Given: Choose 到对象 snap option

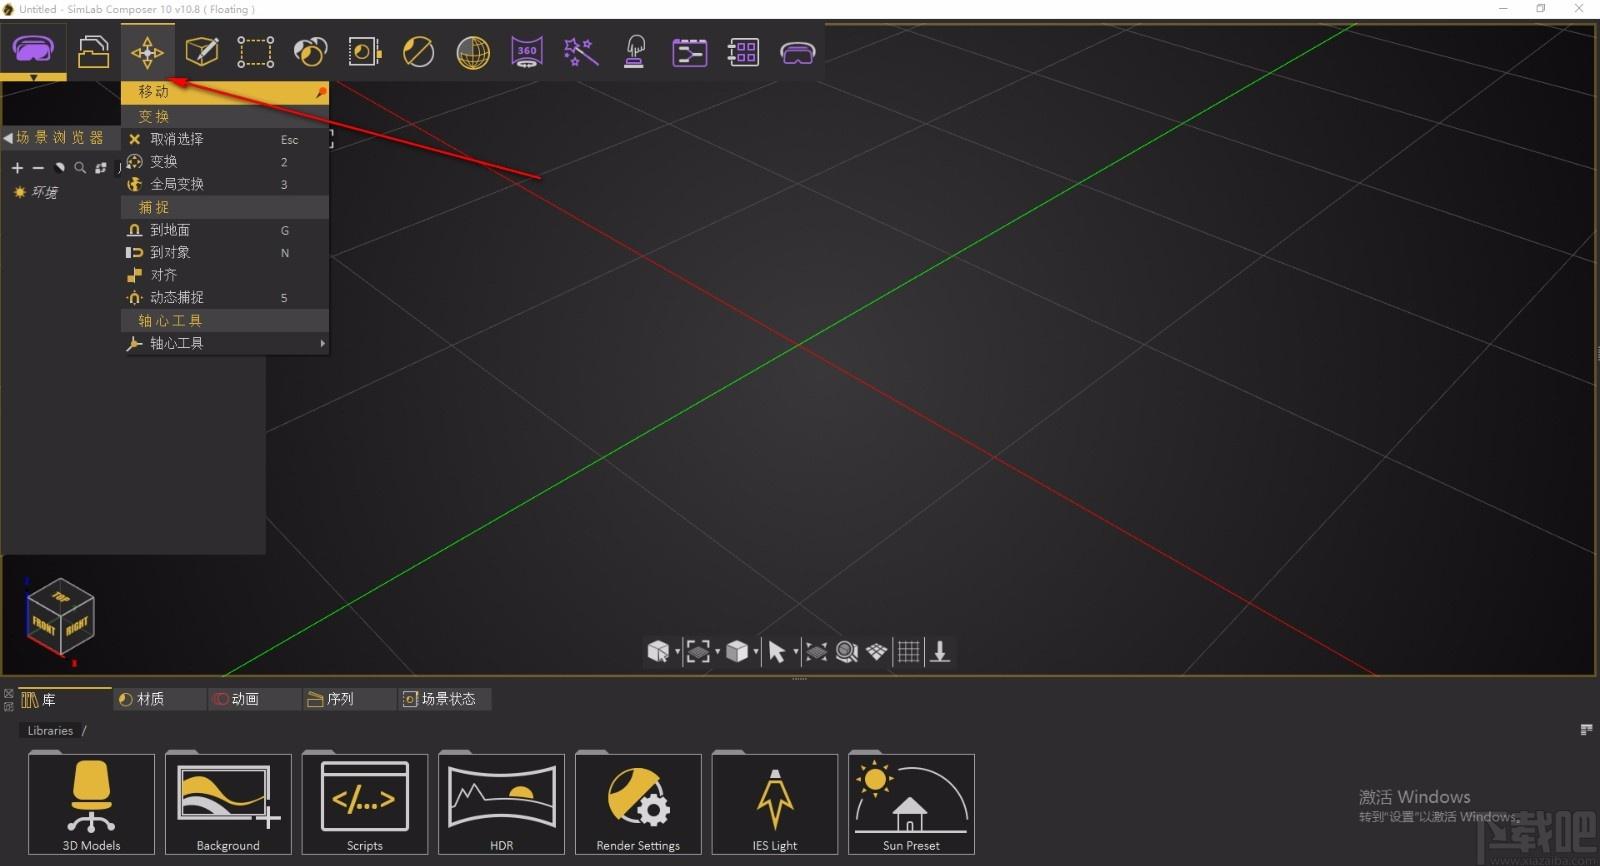Looking at the screenshot, I should (x=225, y=252).
